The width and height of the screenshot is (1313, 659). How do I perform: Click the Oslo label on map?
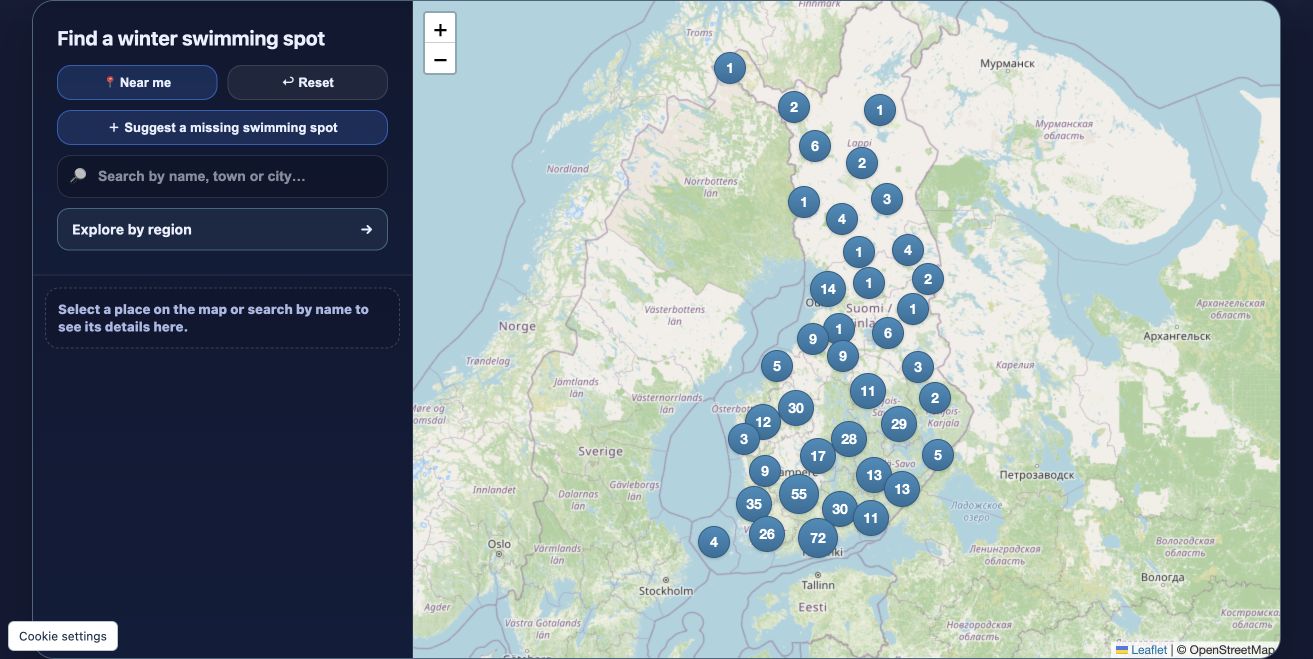499,544
